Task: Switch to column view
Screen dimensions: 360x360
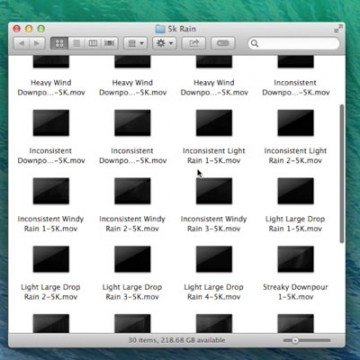Action: [93, 43]
